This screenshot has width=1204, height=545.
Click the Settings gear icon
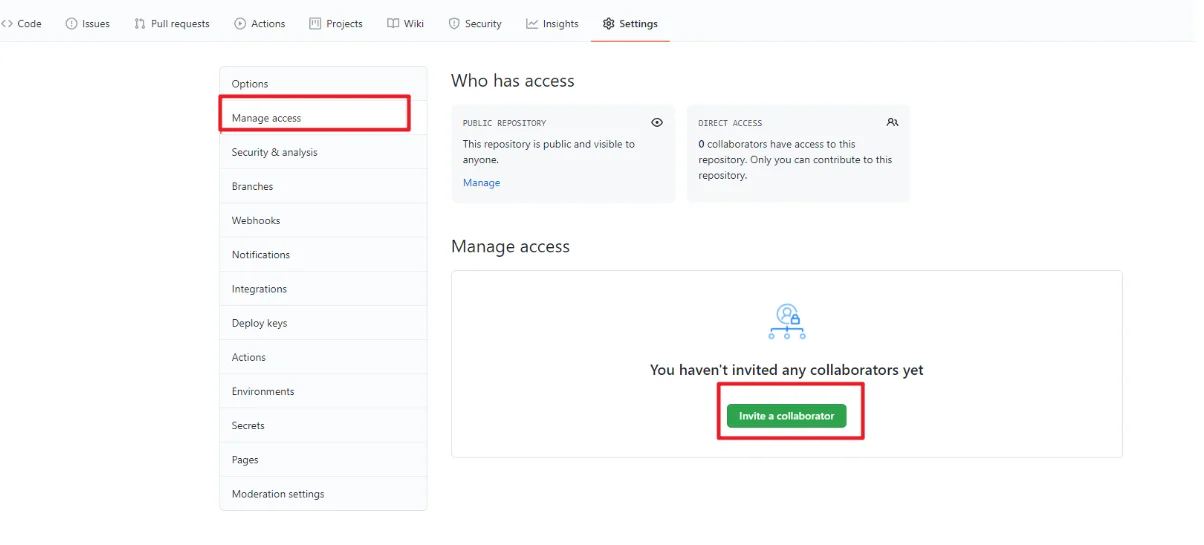608,24
